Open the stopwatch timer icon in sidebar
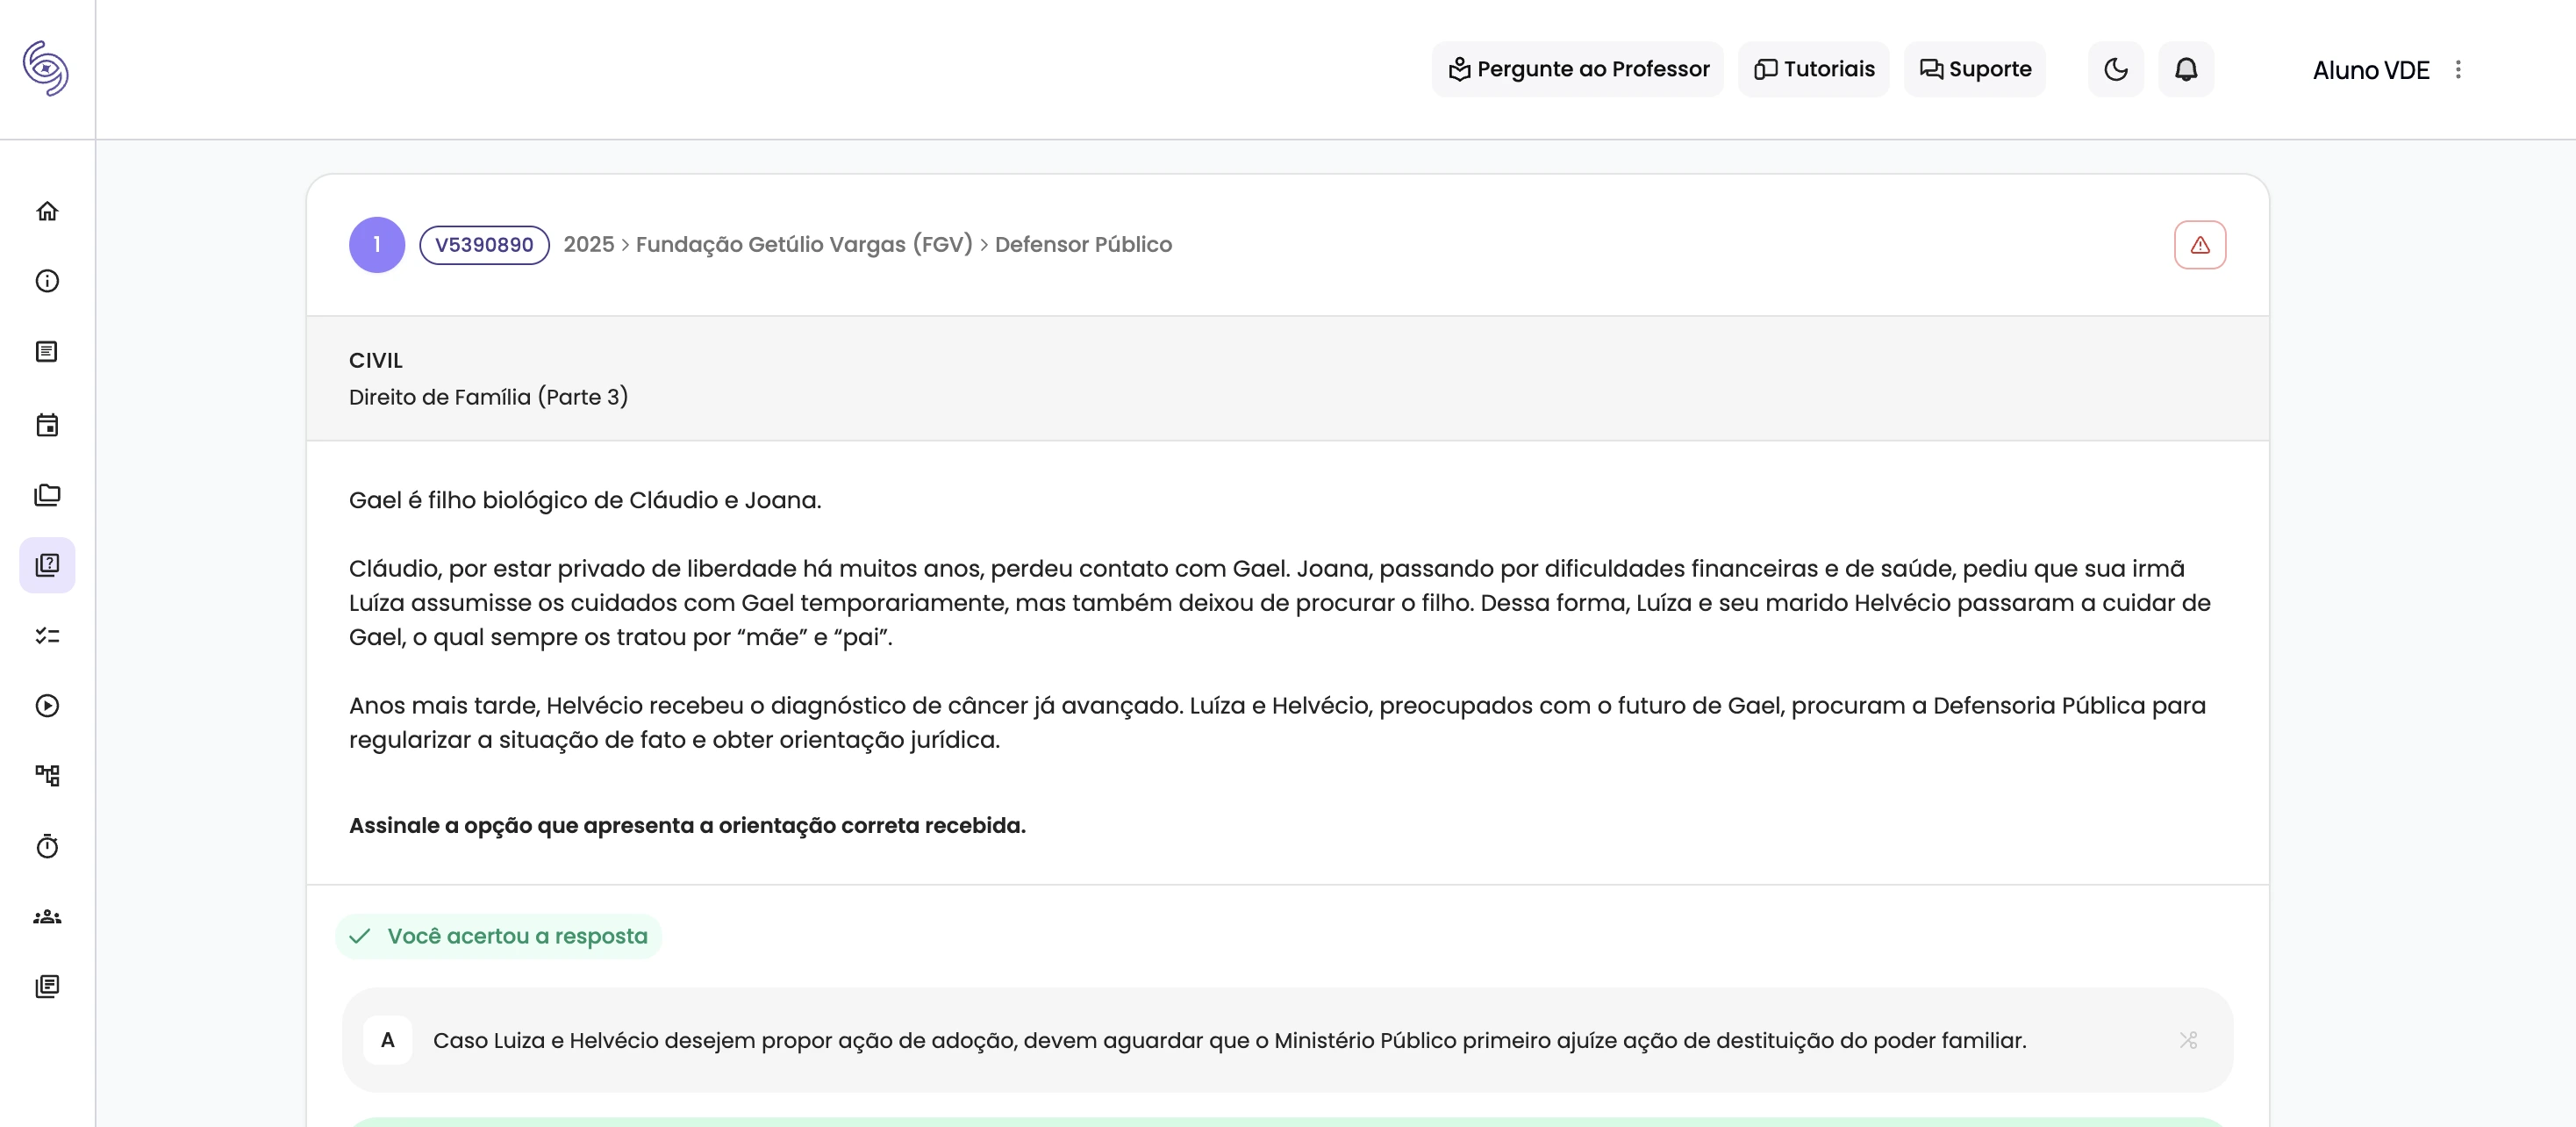Image resolution: width=2576 pixels, height=1127 pixels. point(47,846)
